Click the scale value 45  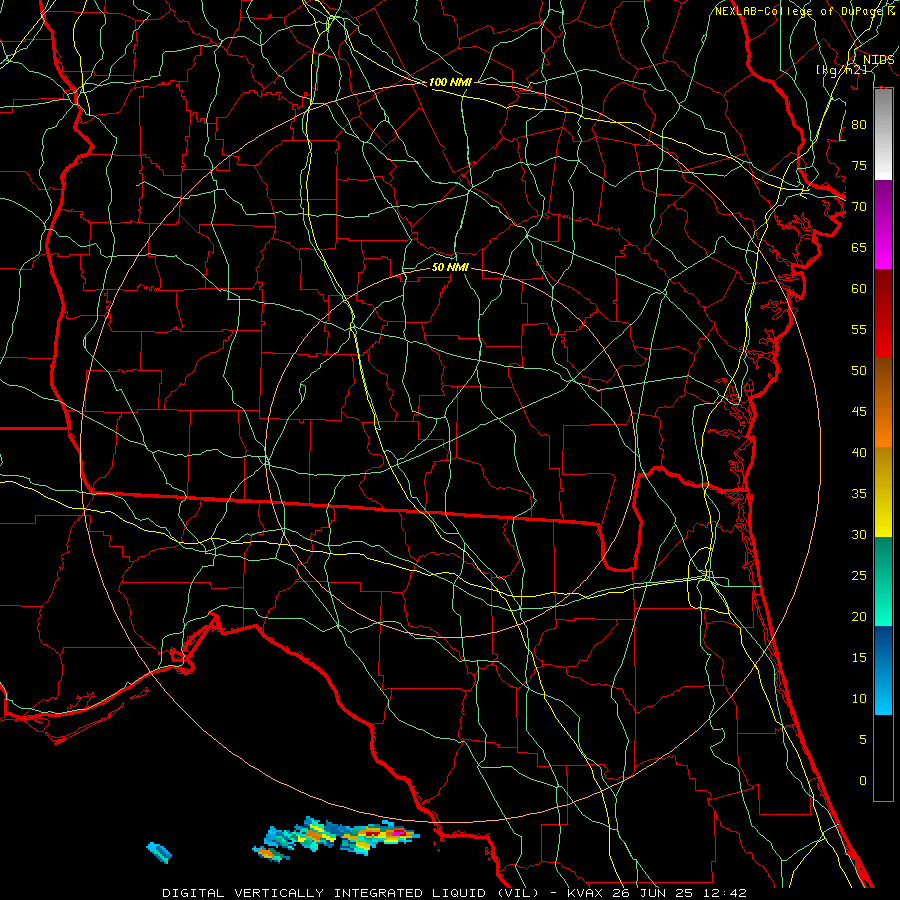[859, 412]
